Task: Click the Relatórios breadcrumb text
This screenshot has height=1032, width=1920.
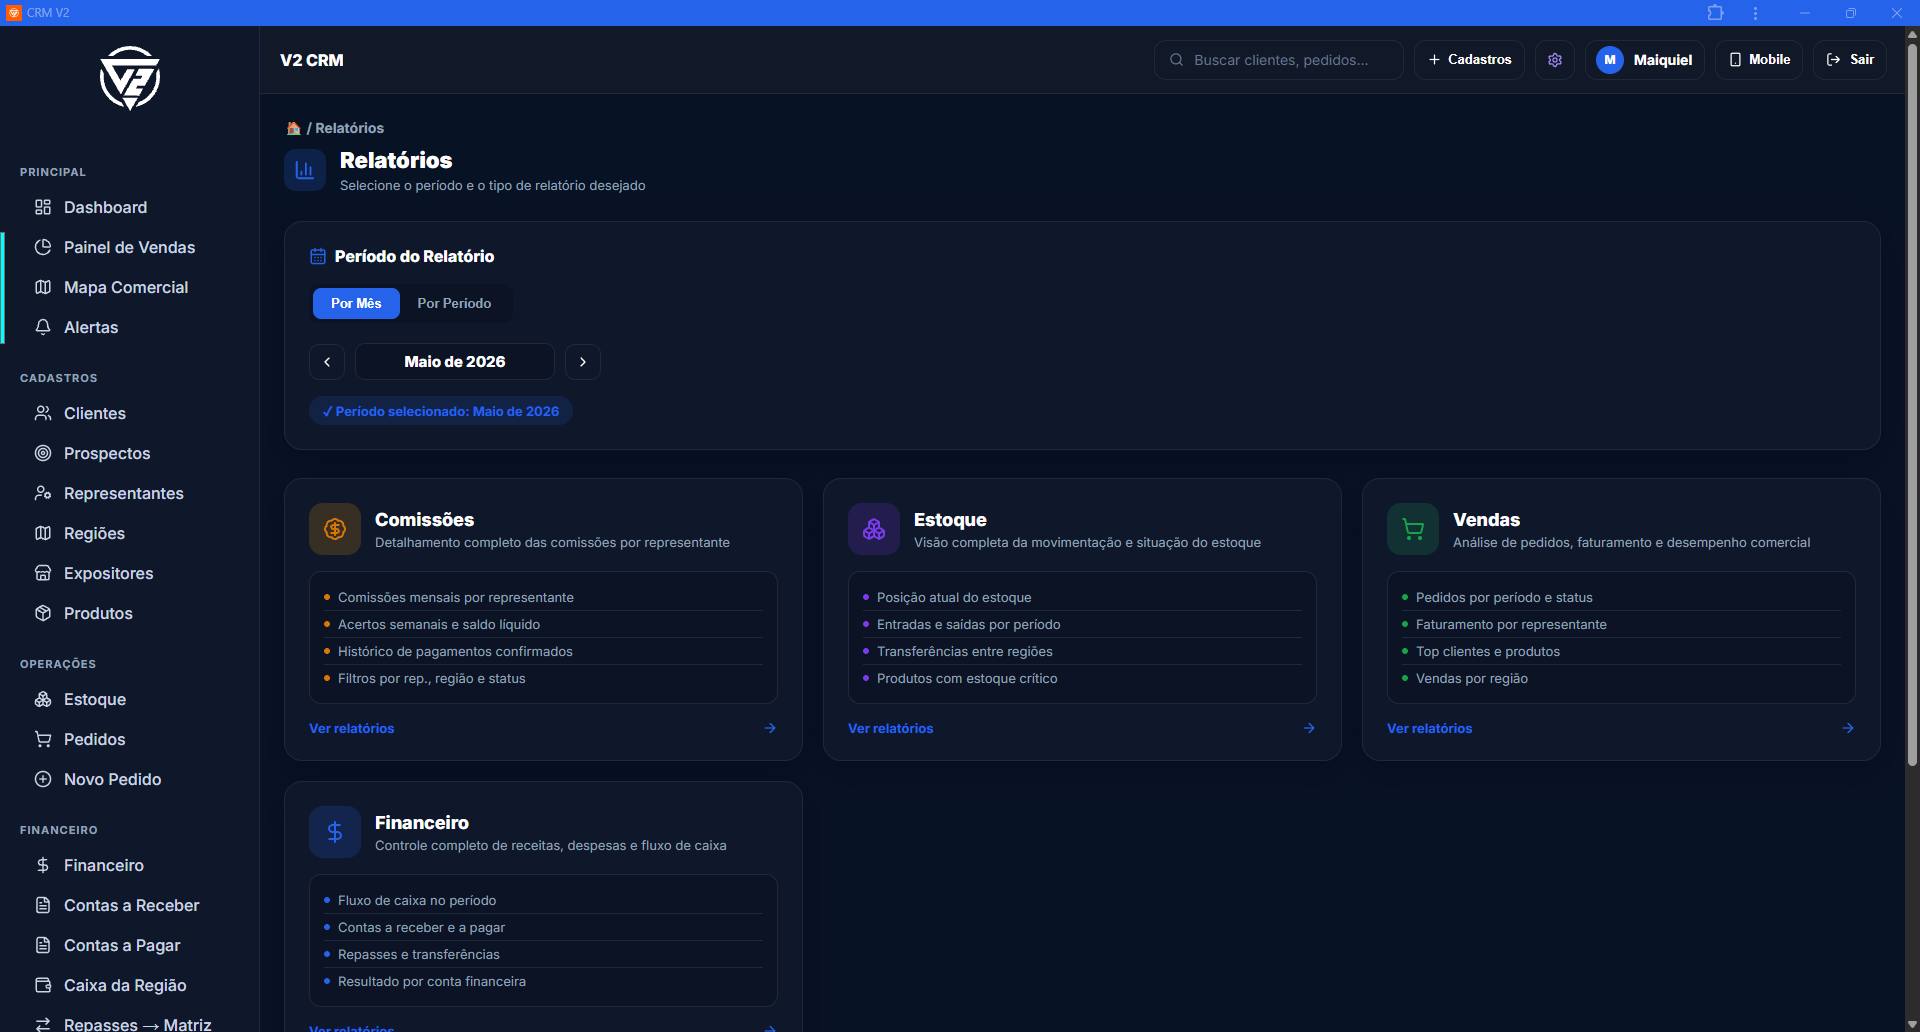Action: click(x=349, y=128)
